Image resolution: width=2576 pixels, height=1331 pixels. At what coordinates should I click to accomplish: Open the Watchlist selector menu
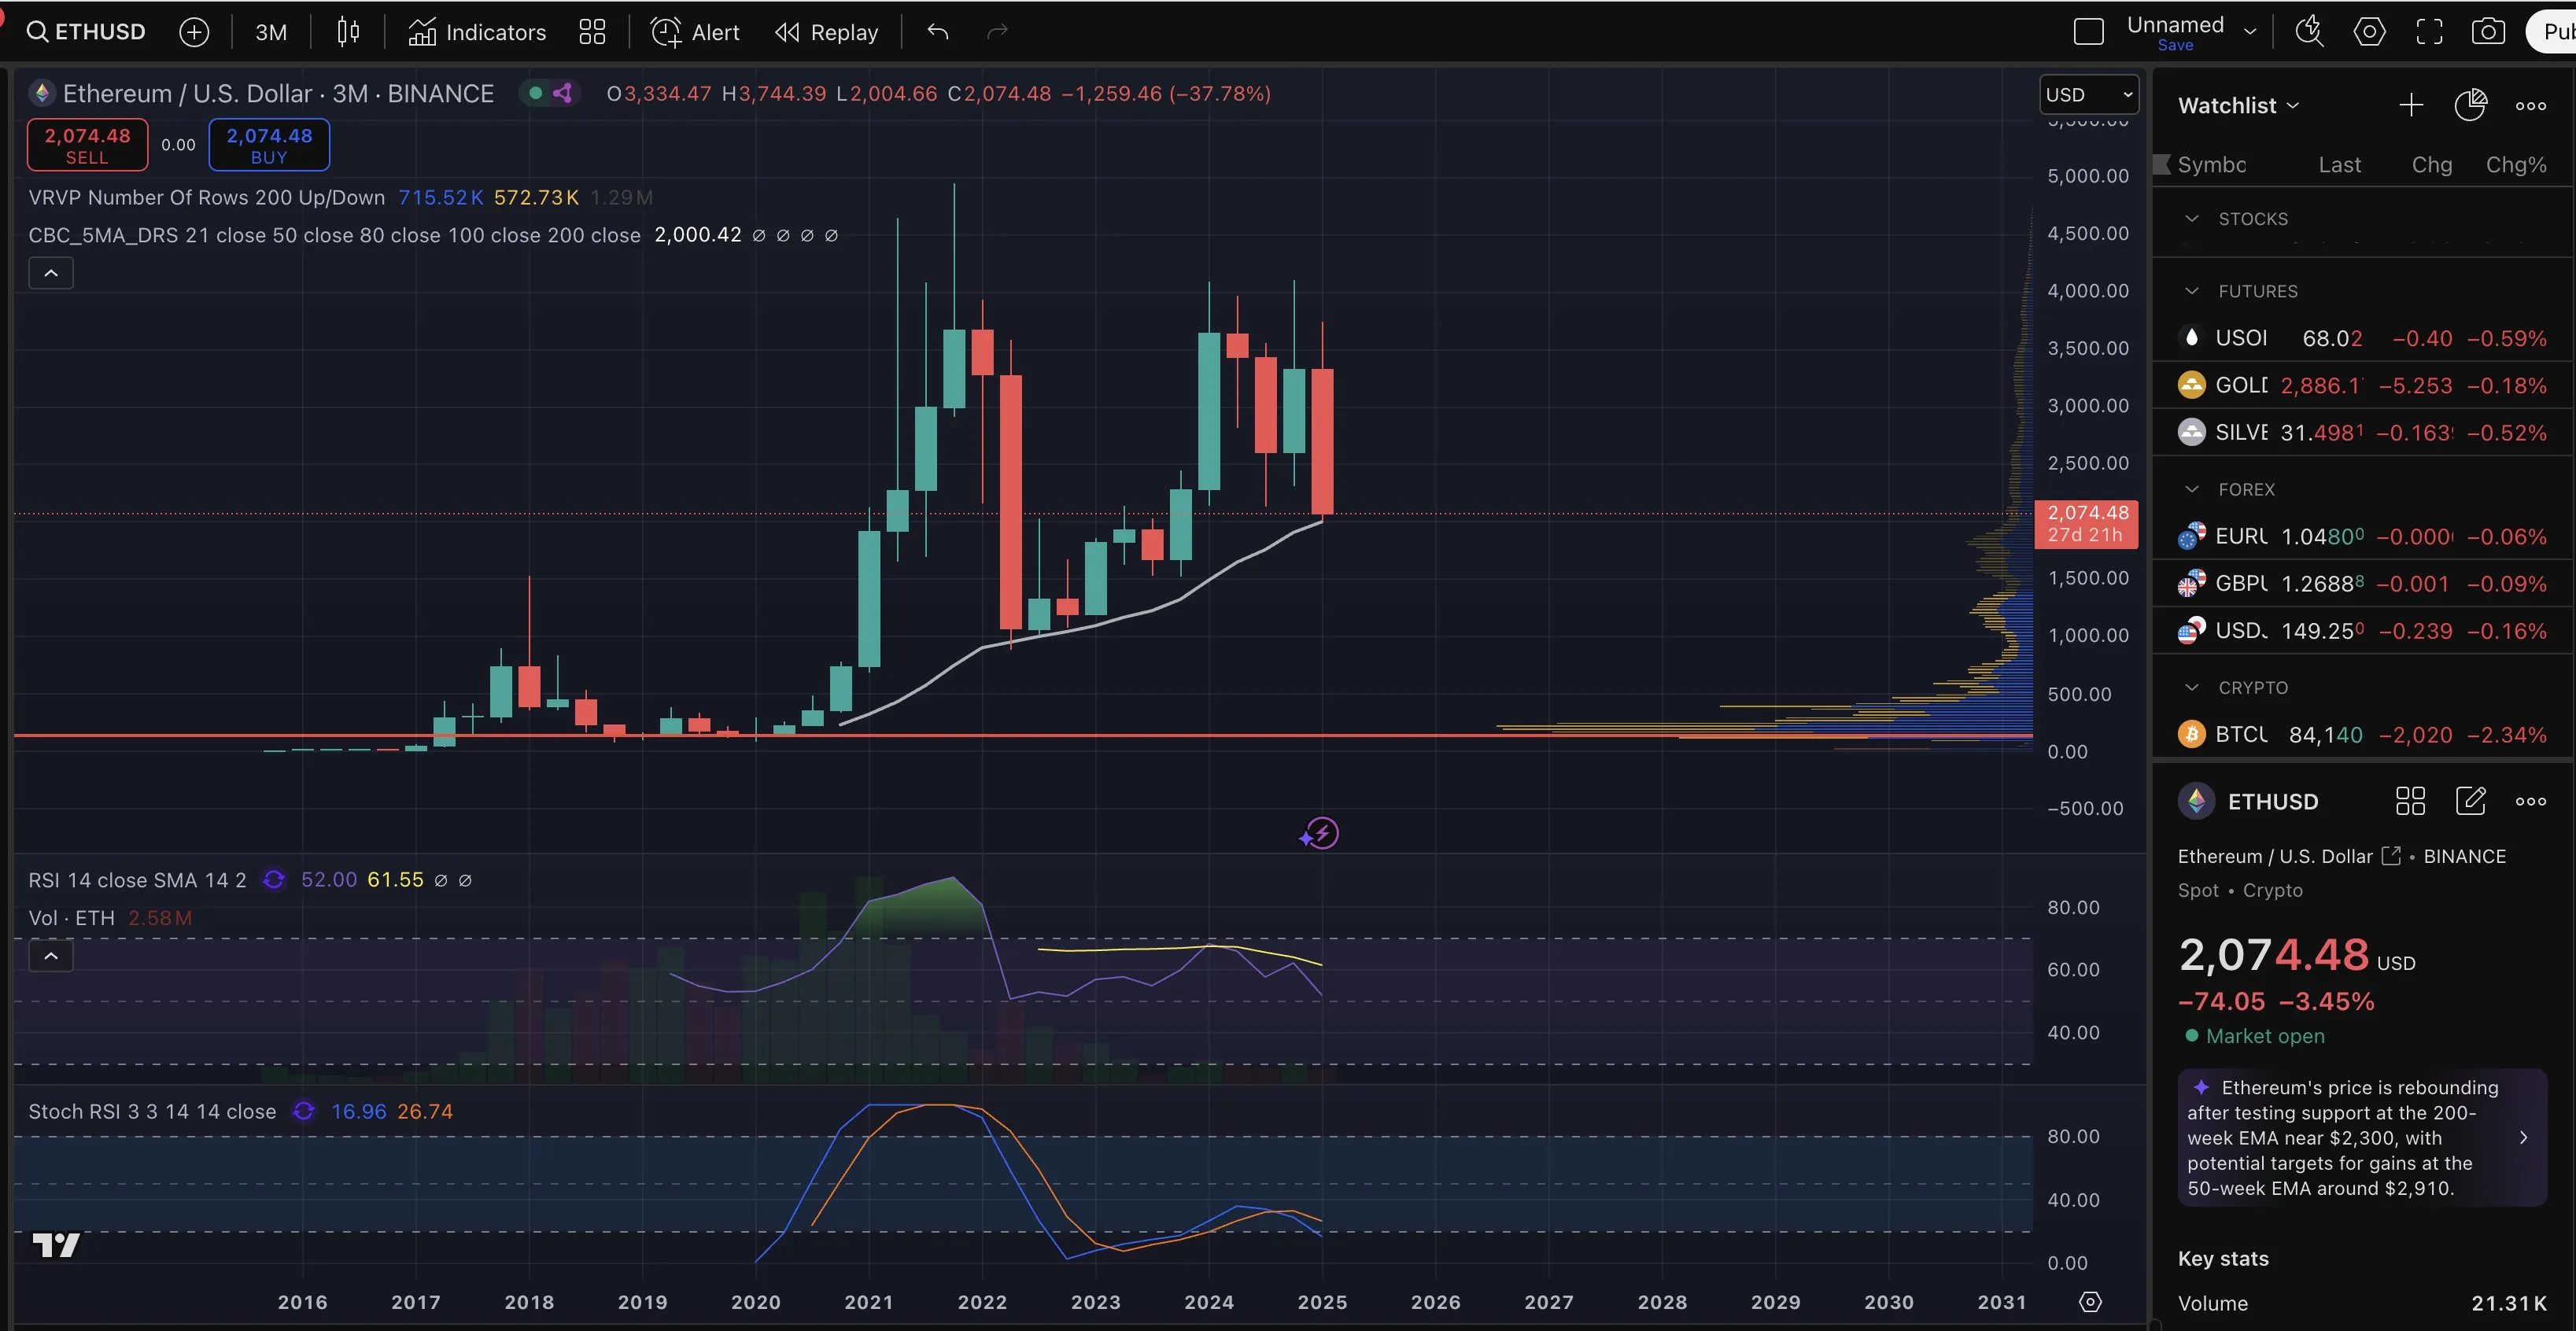2237,104
